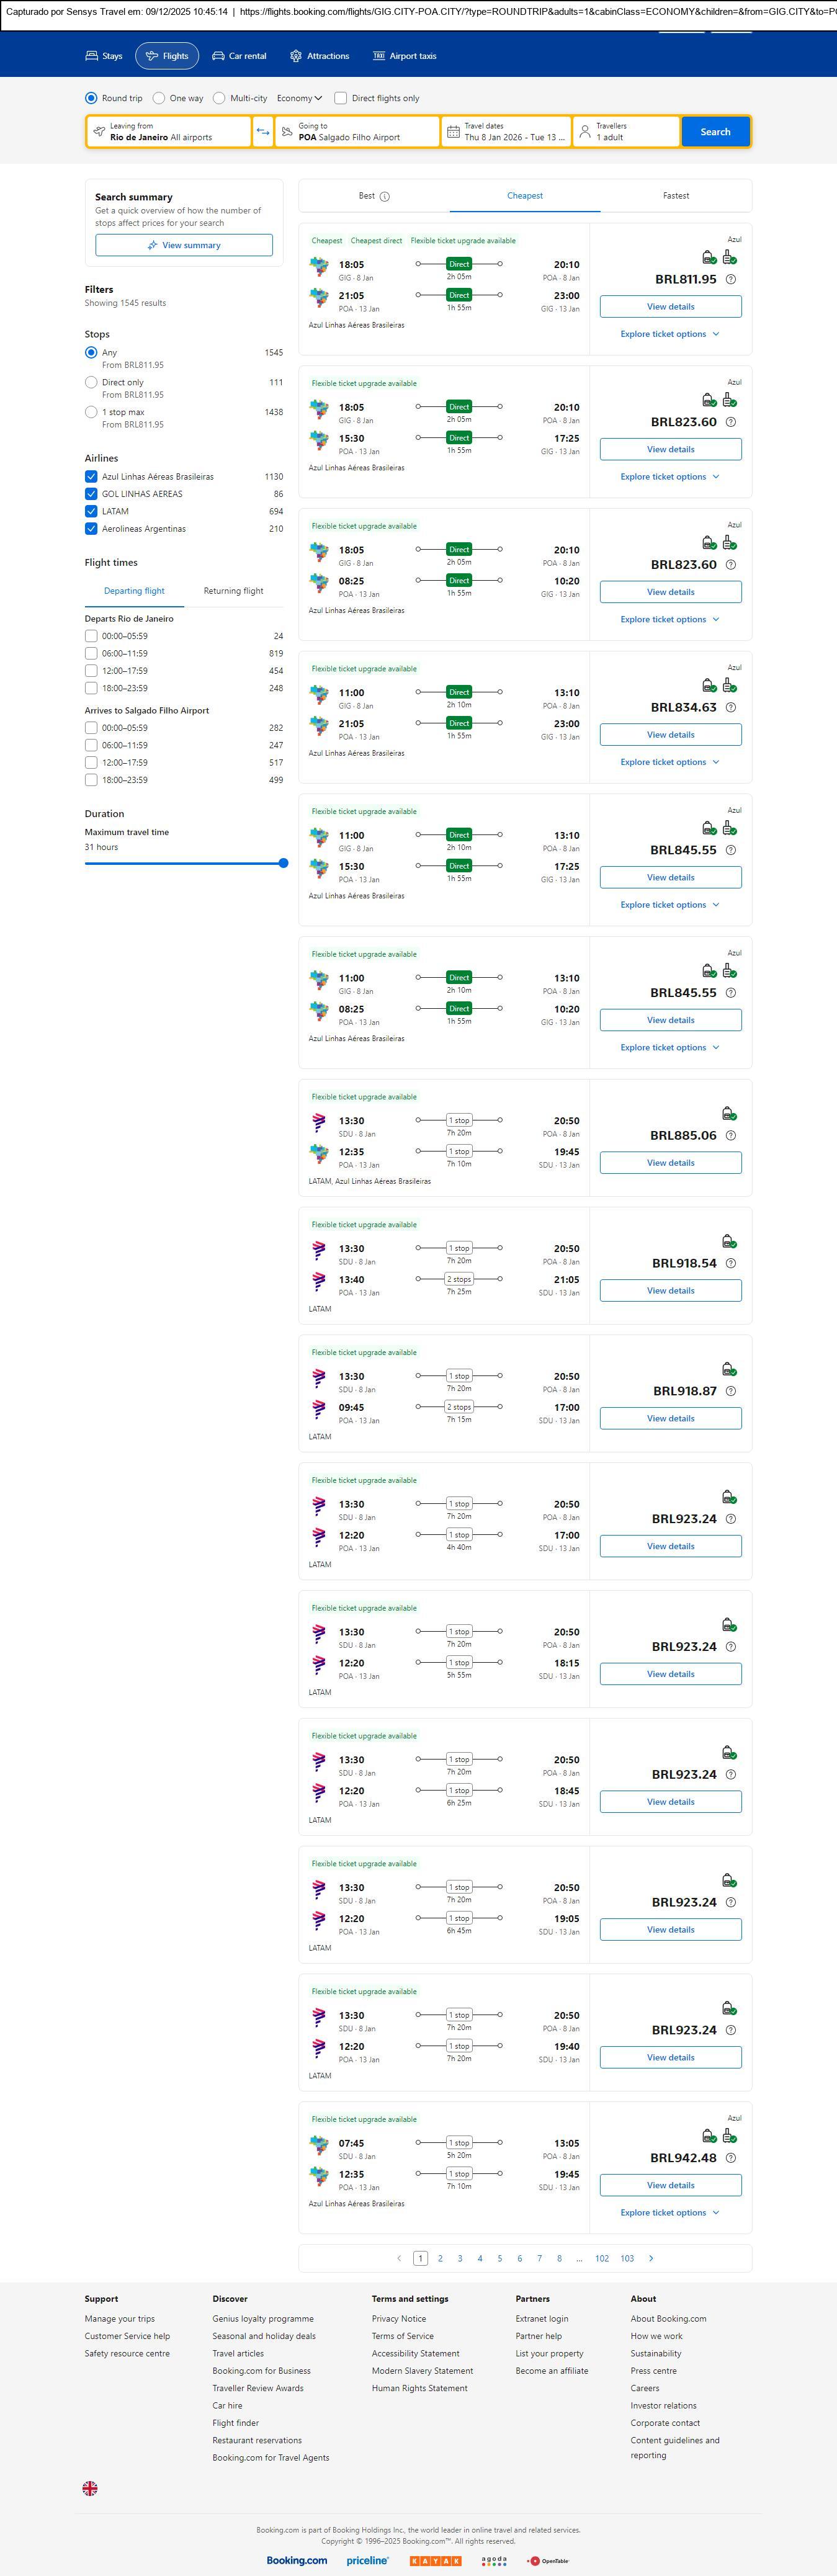837x2576 pixels.
Task: Switch to the Fastest tab
Action: tap(676, 196)
